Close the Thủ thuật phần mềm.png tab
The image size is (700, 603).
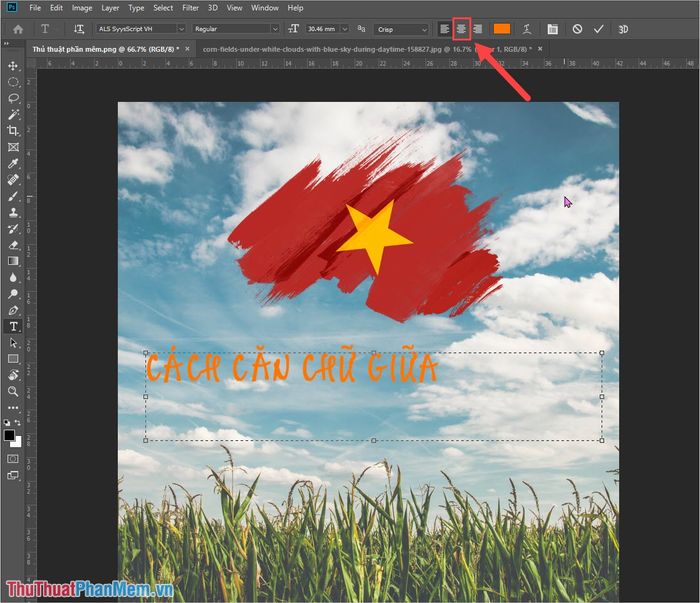tap(188, 49)
